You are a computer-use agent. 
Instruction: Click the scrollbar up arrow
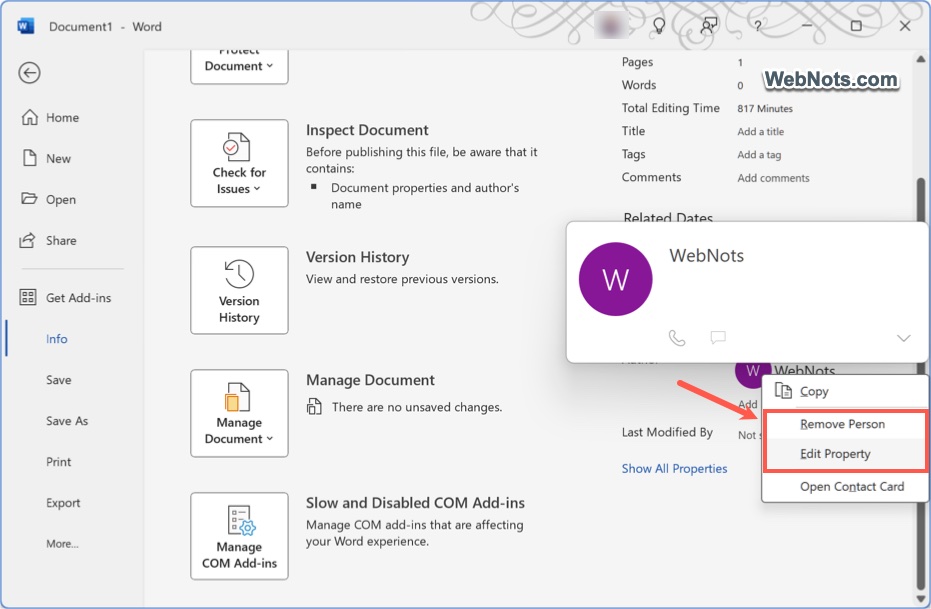click(x=920, y=59)
